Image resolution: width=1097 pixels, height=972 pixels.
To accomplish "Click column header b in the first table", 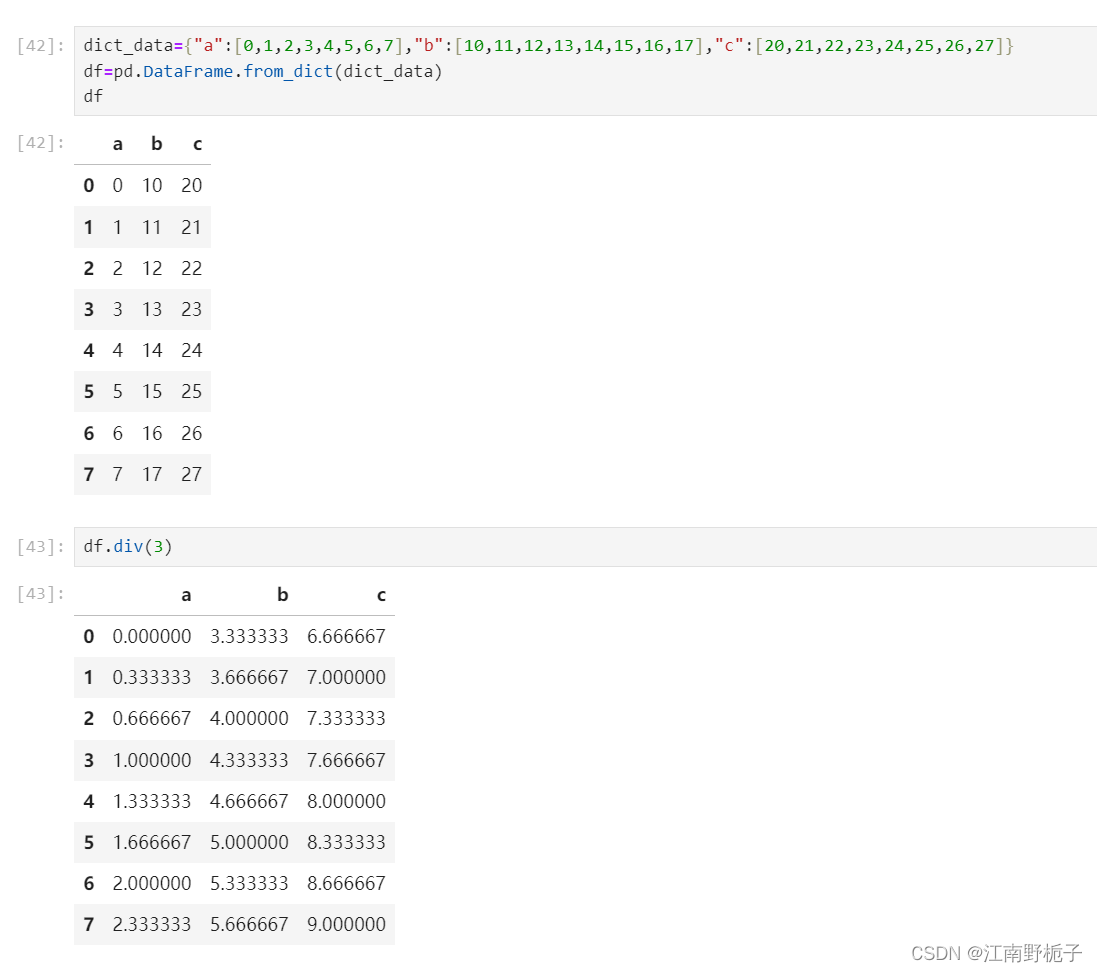I will tap(156, 144).
